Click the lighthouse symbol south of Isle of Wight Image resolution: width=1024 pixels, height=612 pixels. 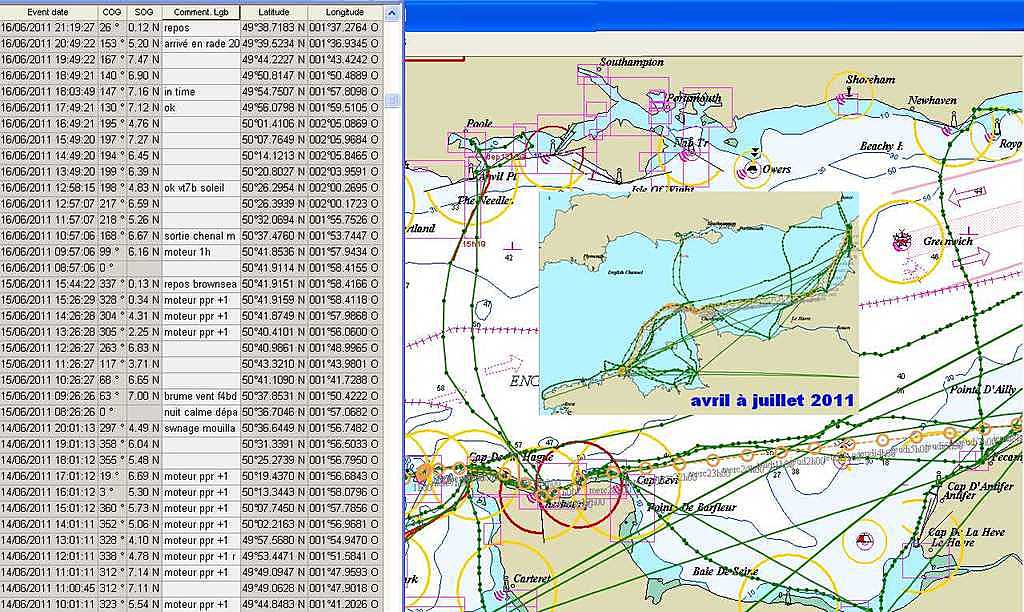click(618, 175)
